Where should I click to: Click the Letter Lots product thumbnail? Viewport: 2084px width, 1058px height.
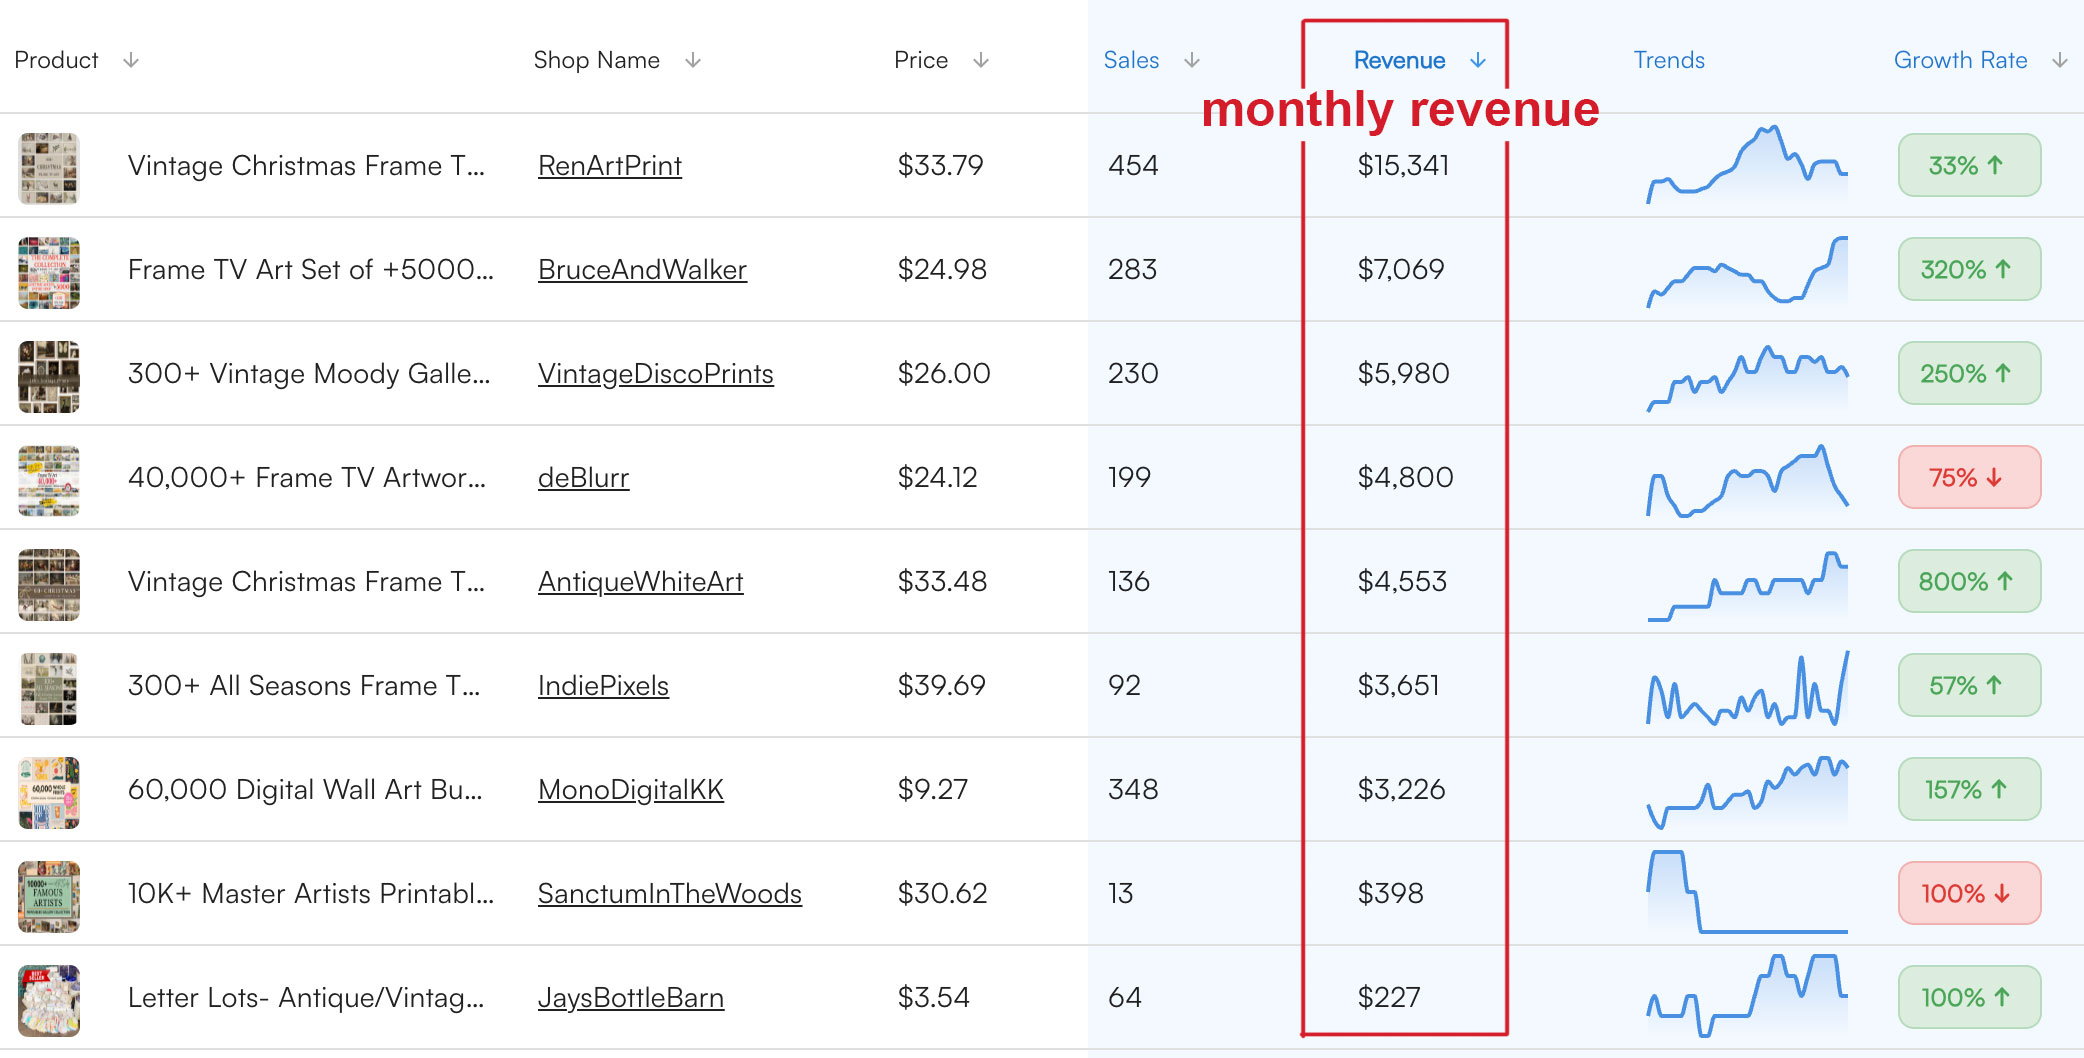[x=49, y=1001]
